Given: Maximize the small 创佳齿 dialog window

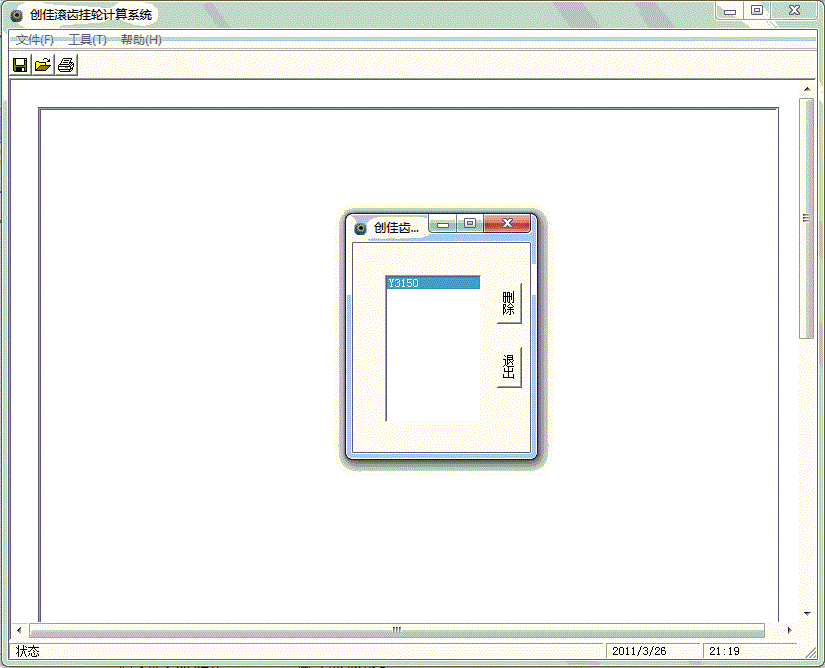Looking at the screenshot, I should [x=469, y=224].
